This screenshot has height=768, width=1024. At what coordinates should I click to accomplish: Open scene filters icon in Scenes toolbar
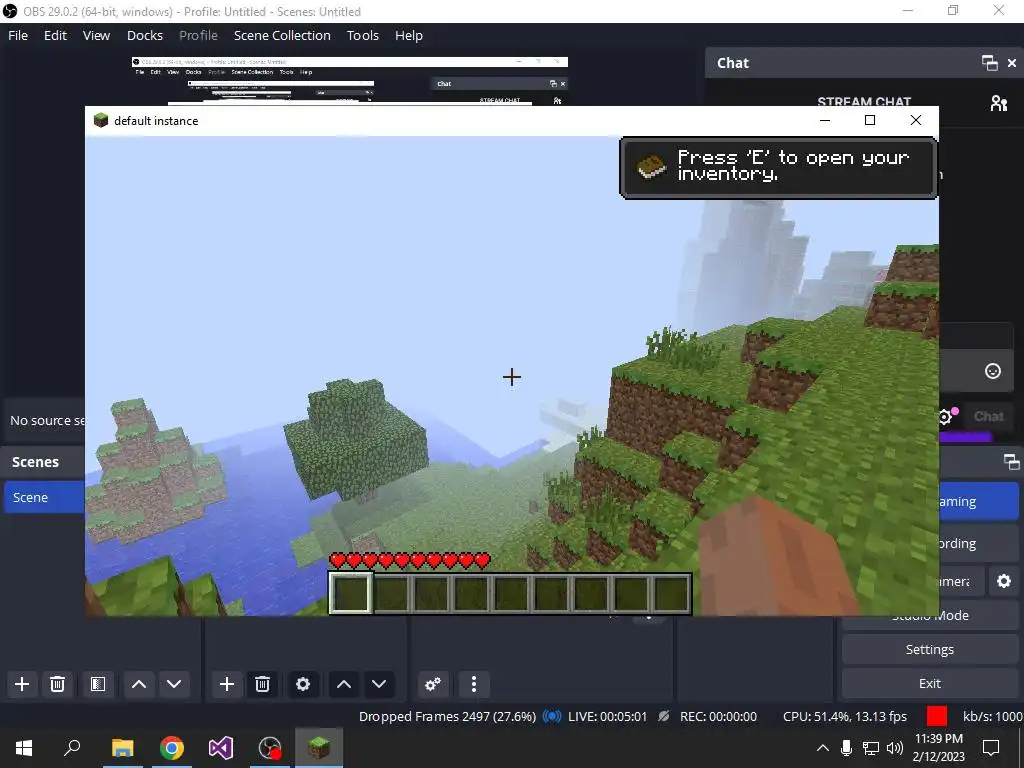coord(98,684)
